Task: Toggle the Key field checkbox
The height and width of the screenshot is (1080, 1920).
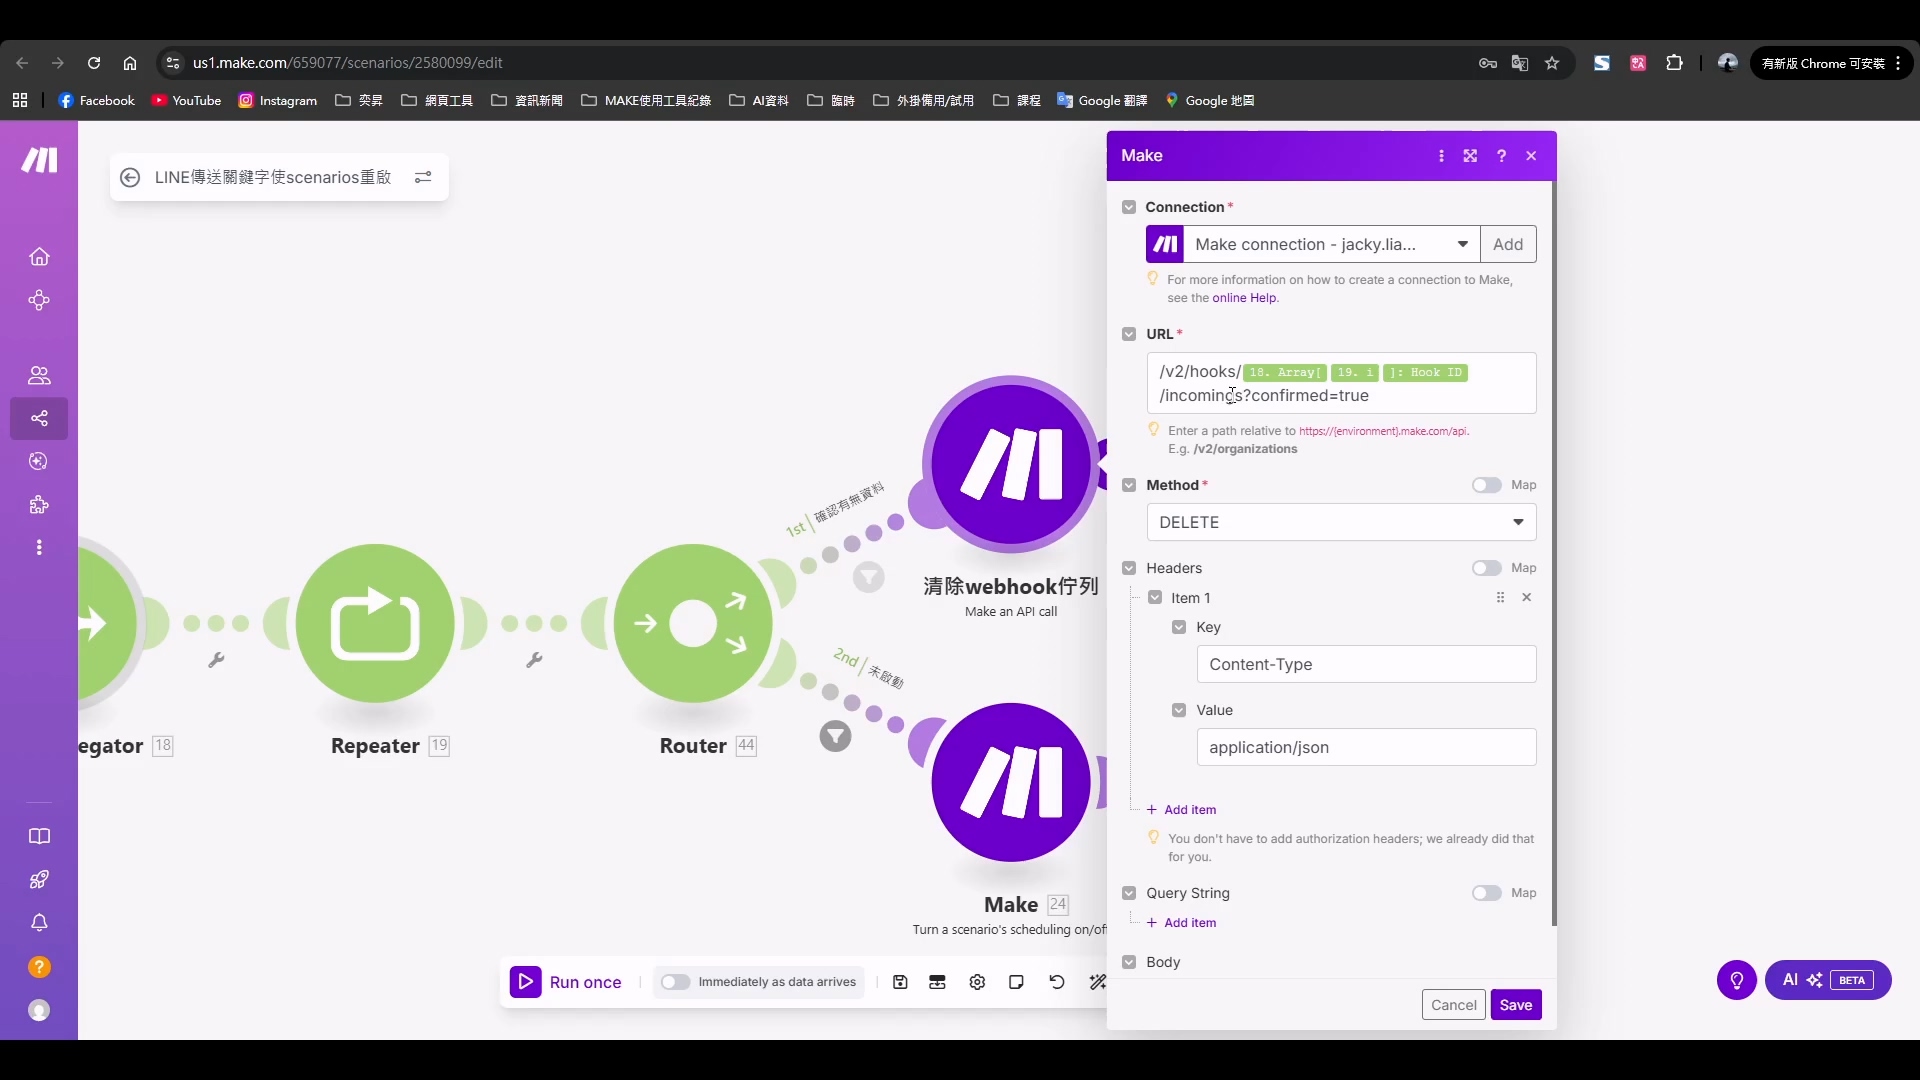Action: click(1179, 627)
